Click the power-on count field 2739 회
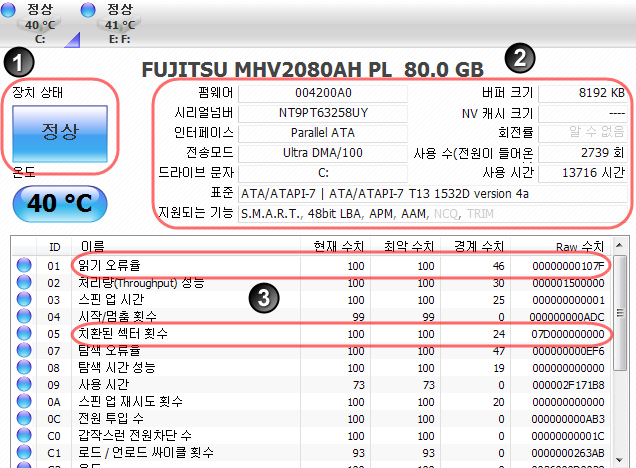The width and height of the screenshot is (636, 468). [x=583, y=153]
